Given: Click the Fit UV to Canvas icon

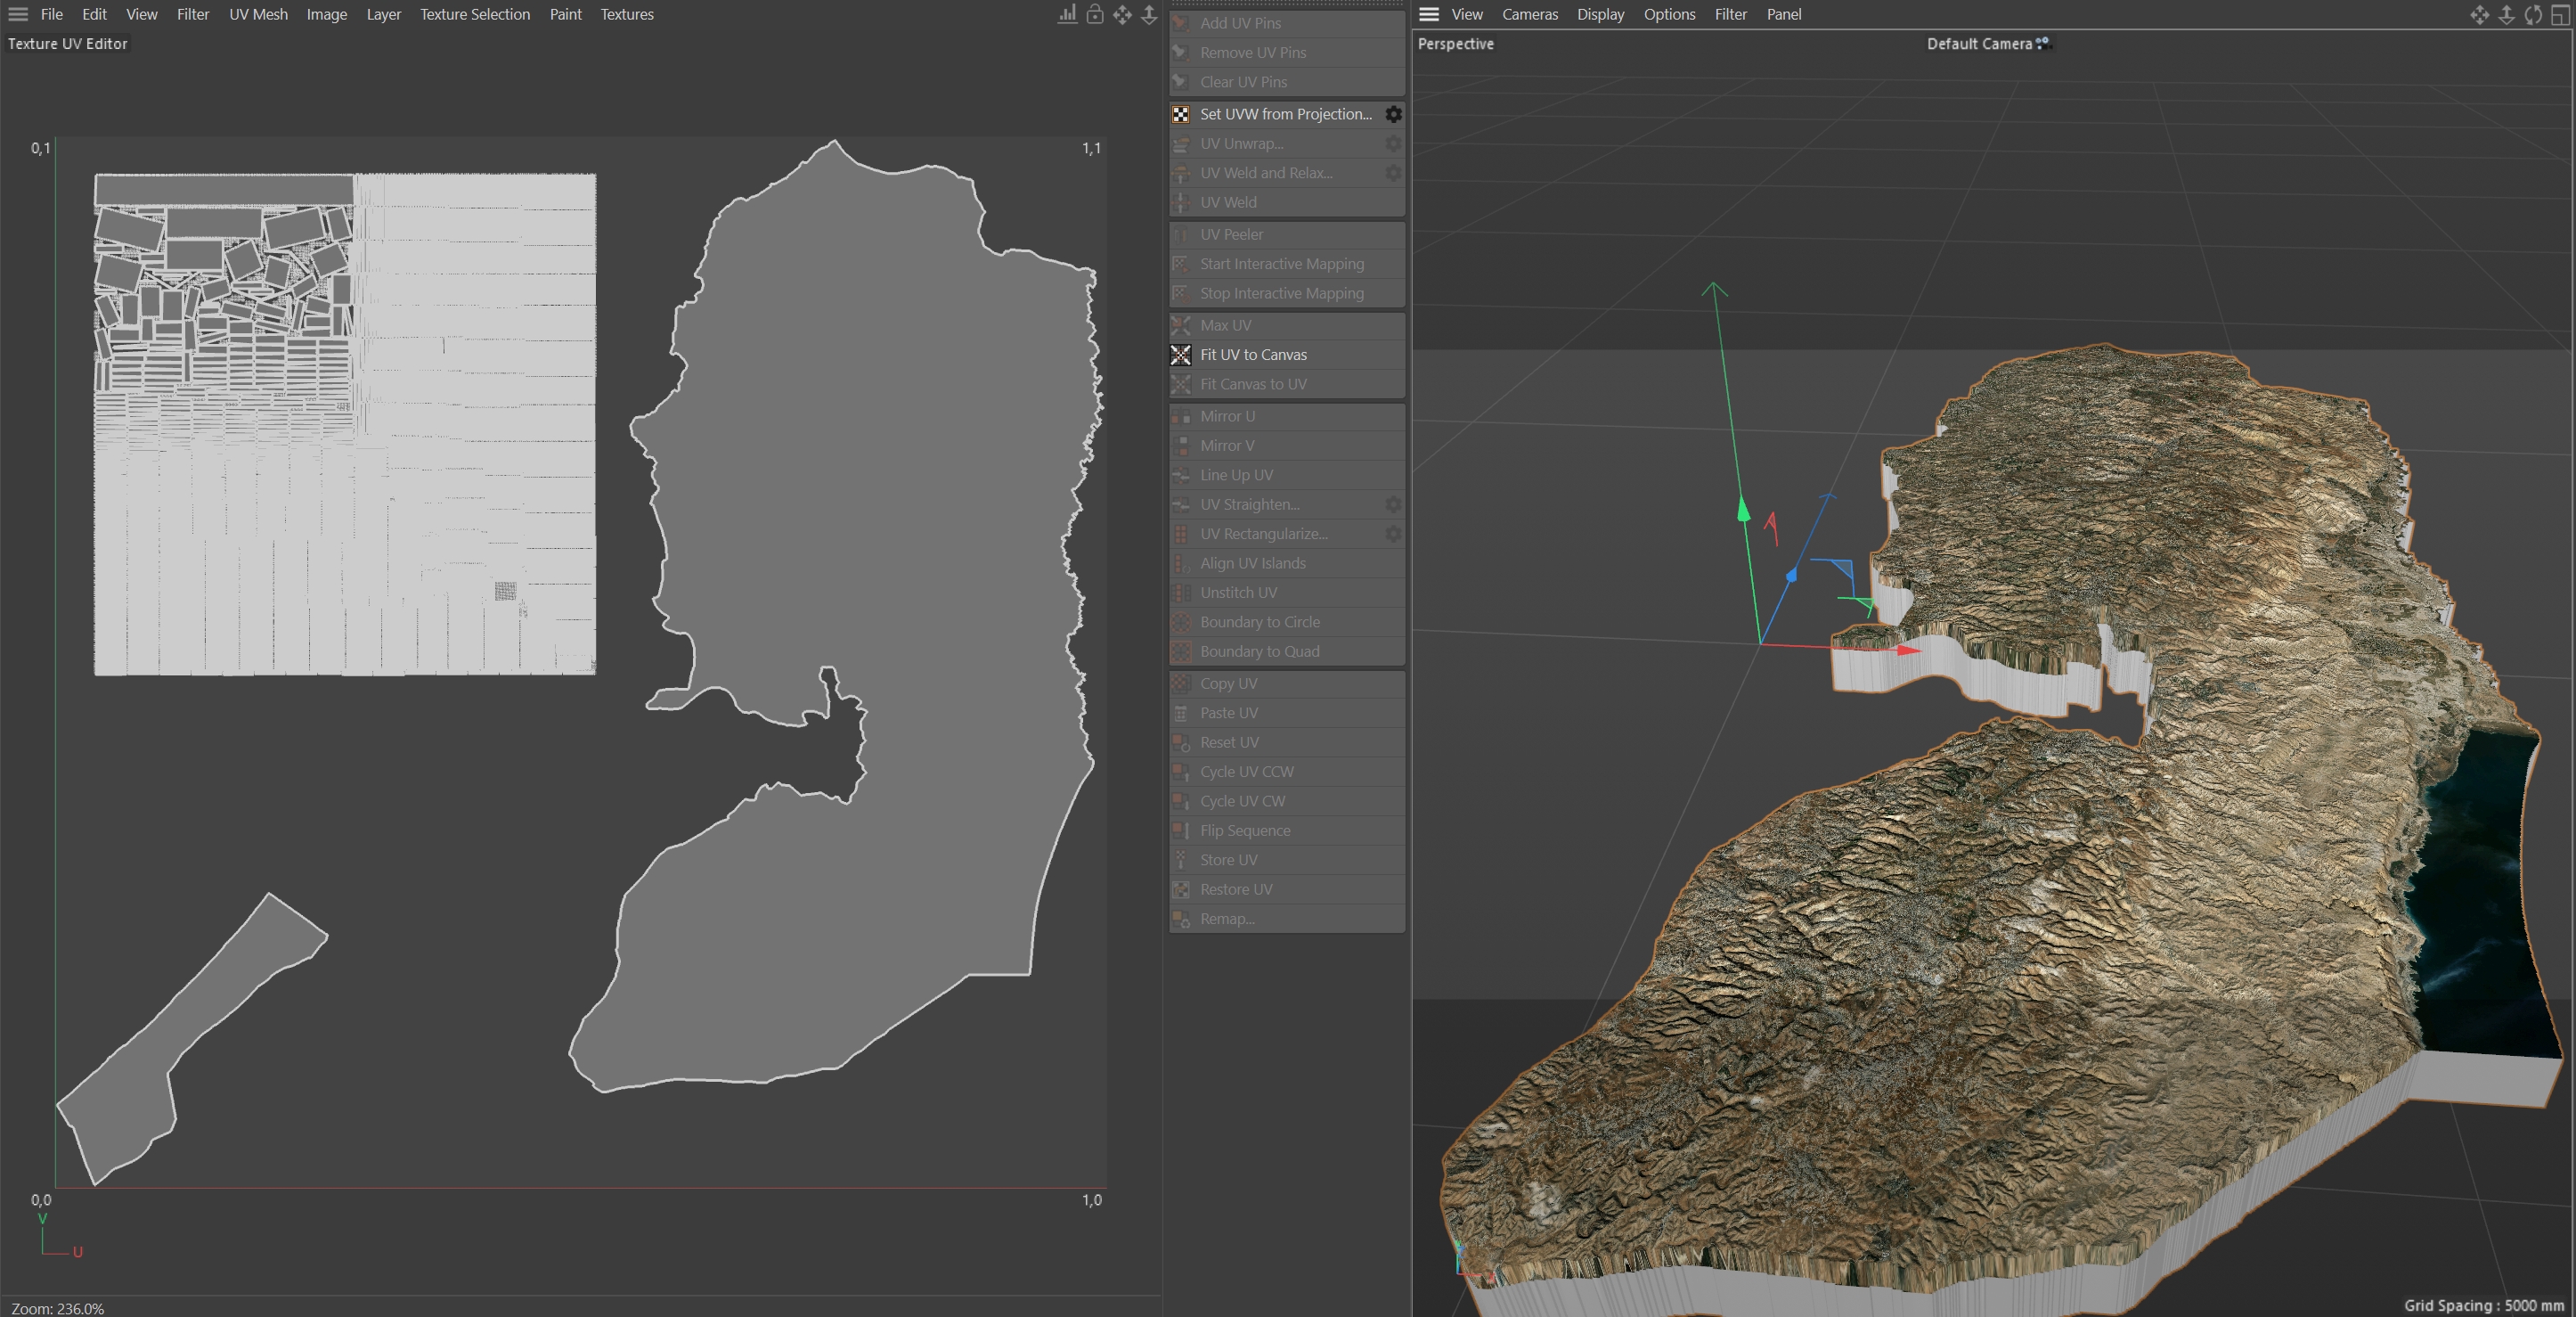Looking at the screenshot, I should (x=1181, y=354).
